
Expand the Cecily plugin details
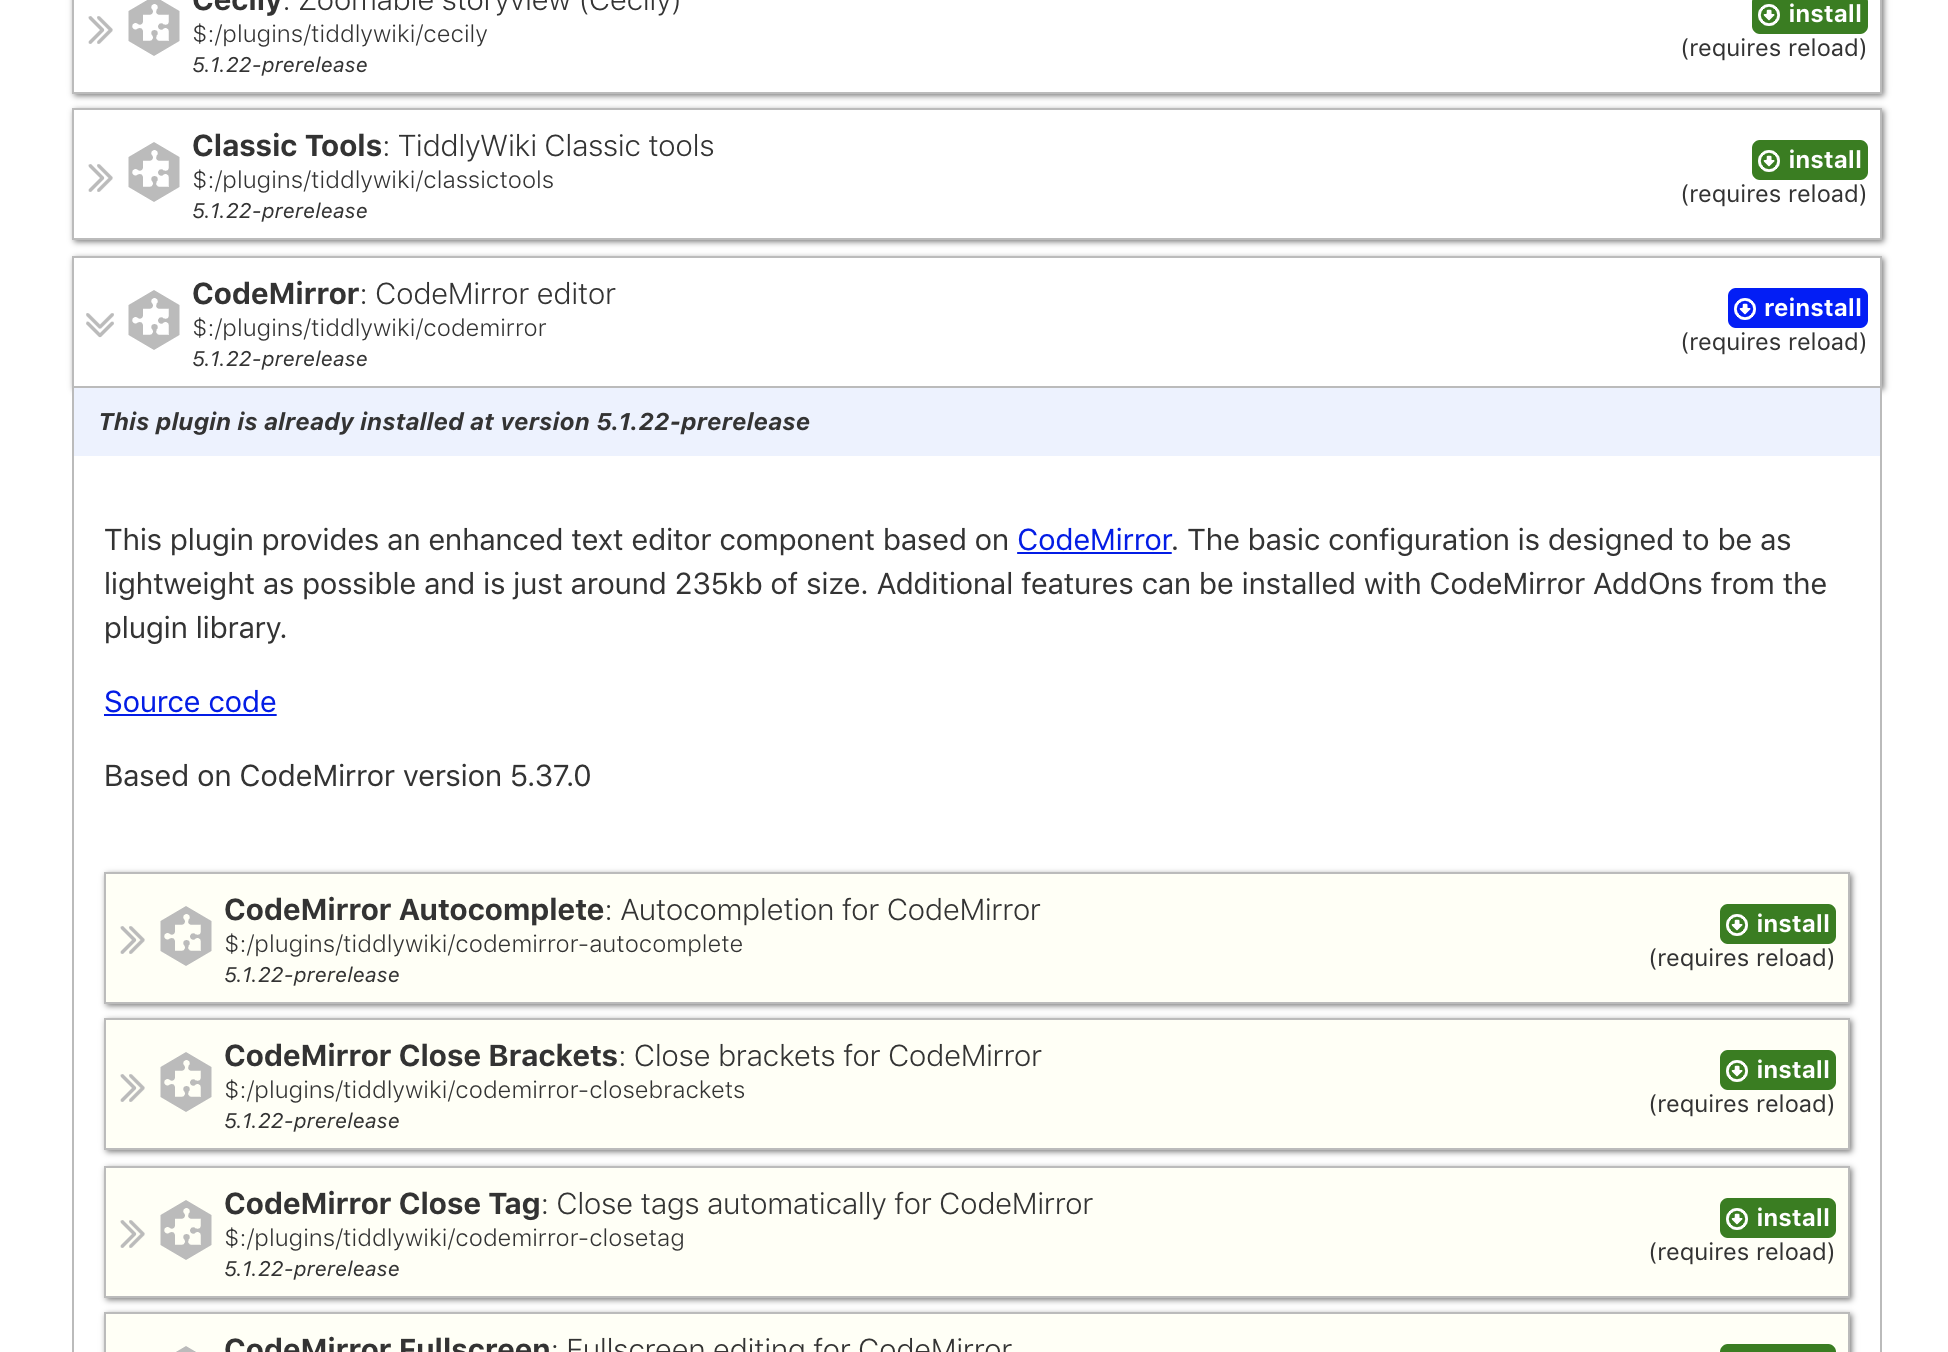(100, 31)
